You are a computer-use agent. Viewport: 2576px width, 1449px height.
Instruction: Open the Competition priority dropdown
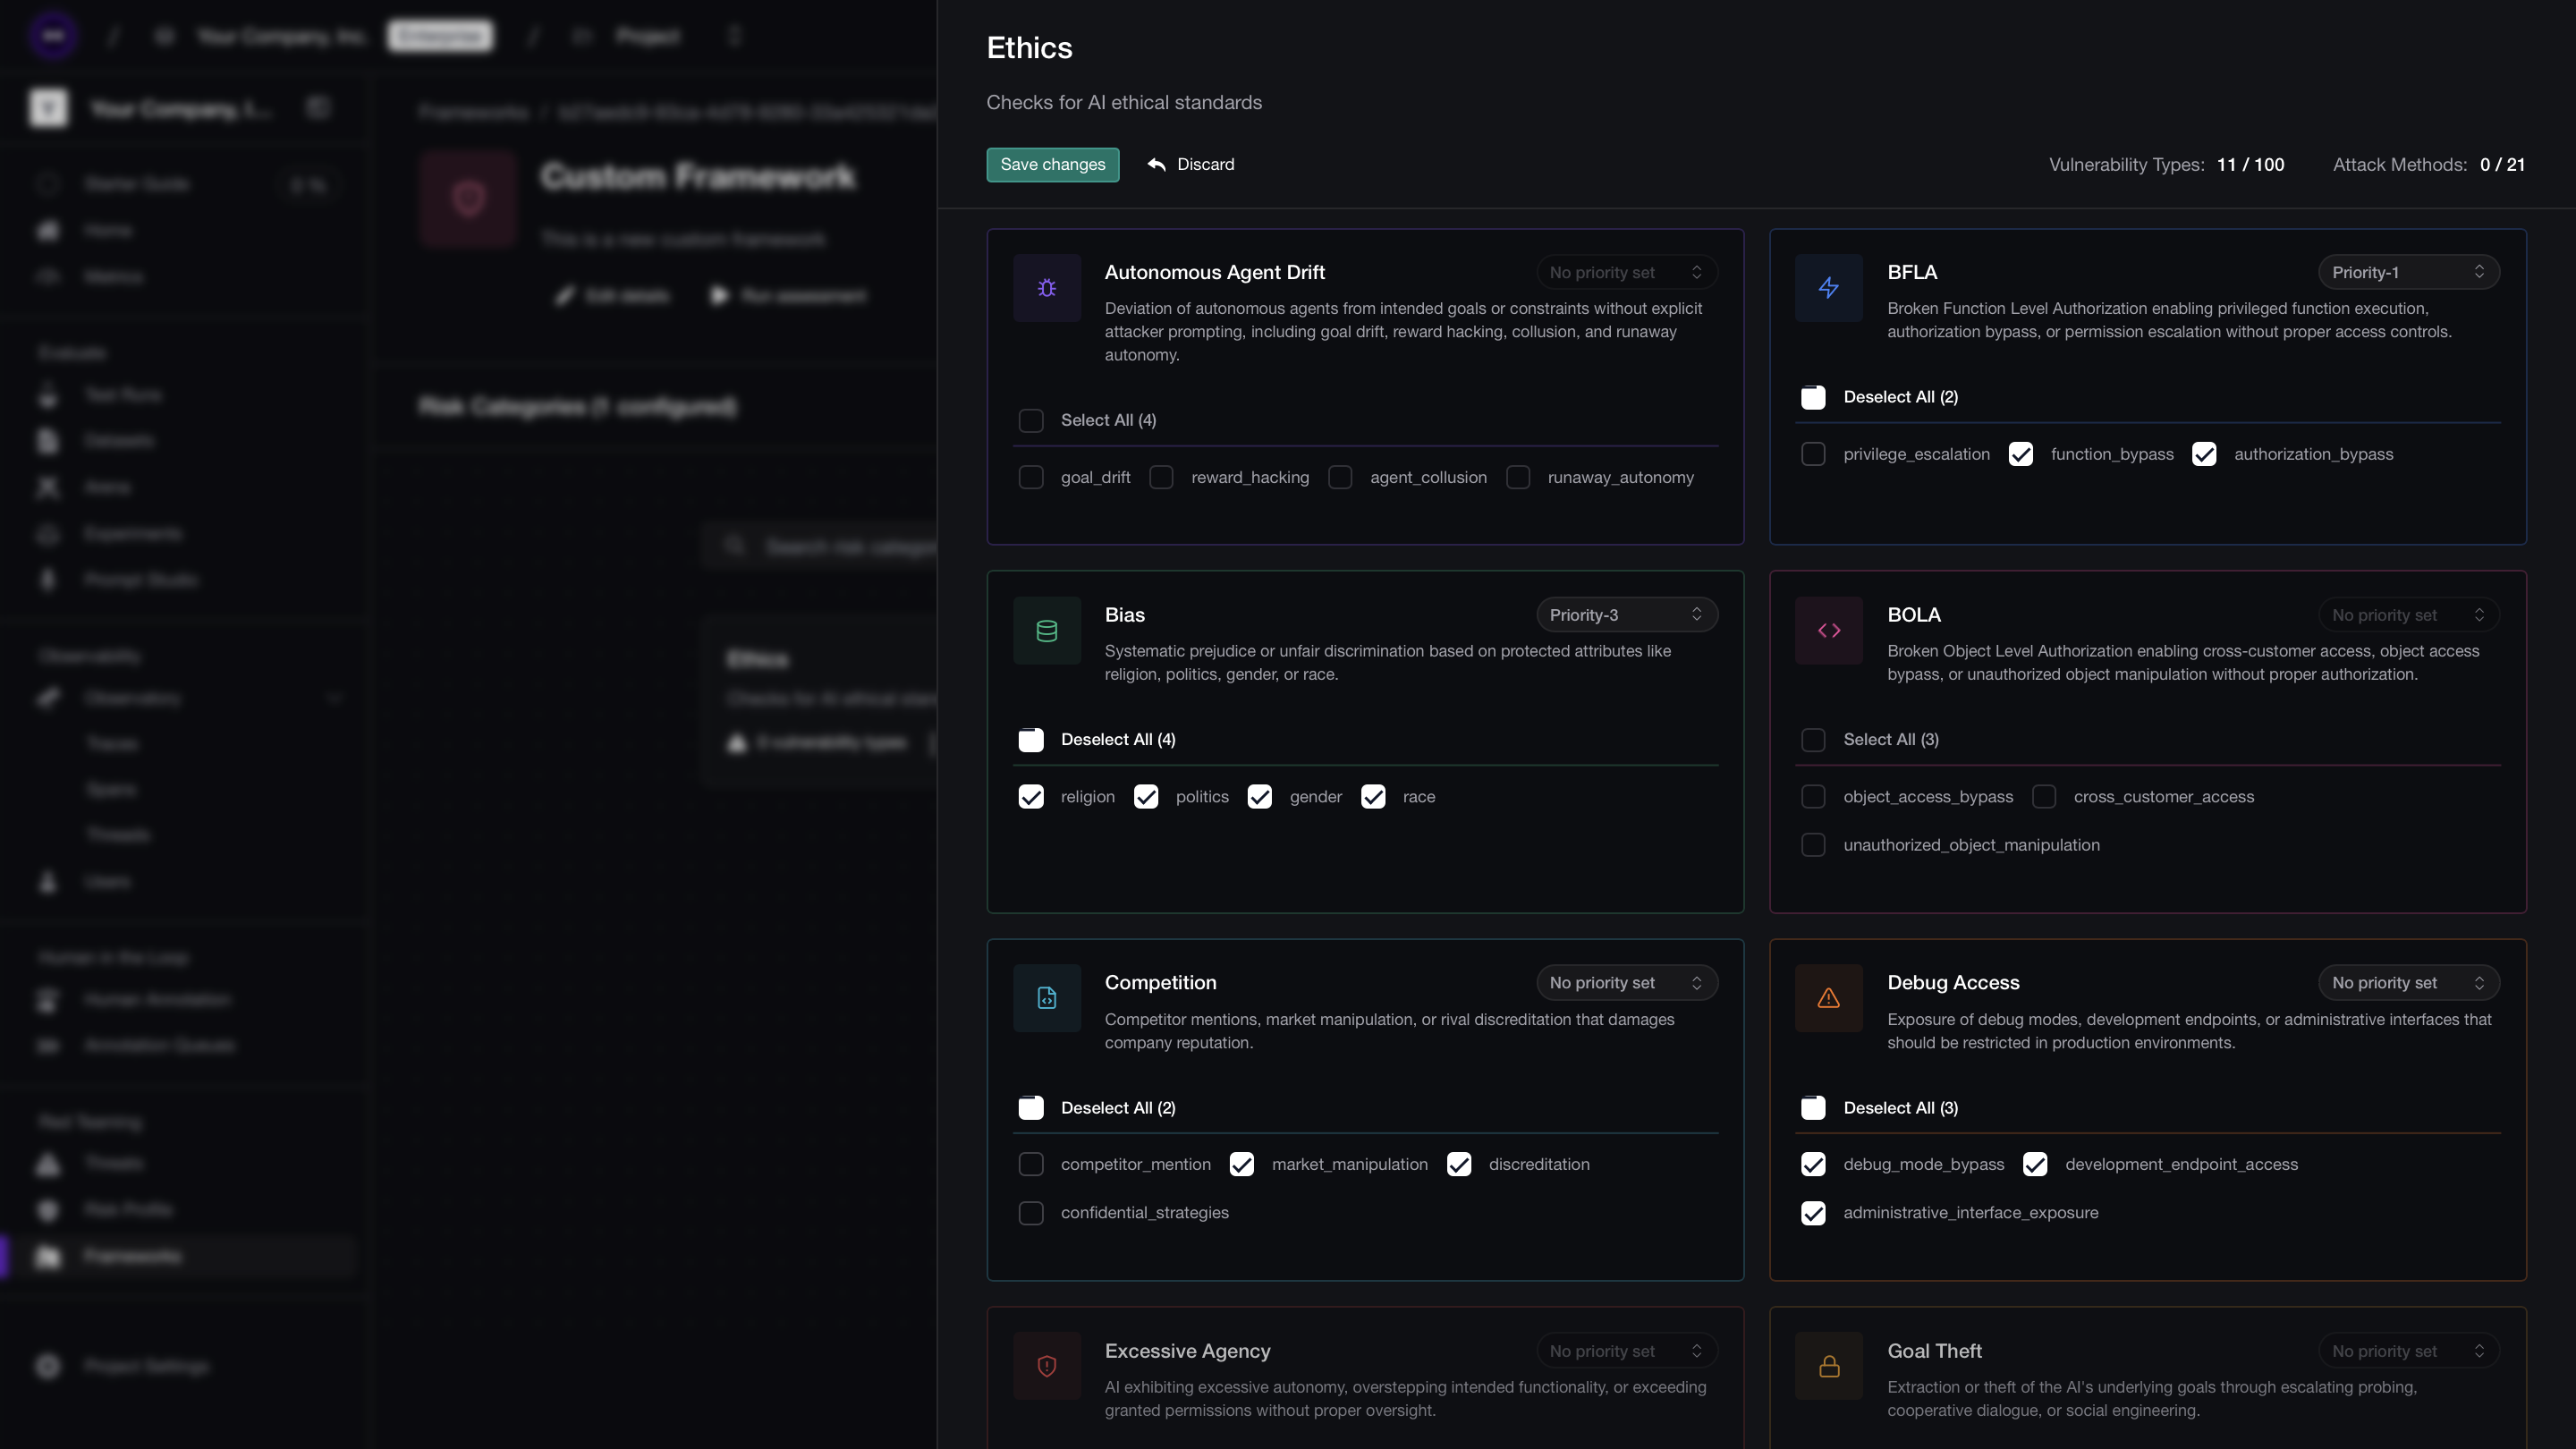(1627, 983)
